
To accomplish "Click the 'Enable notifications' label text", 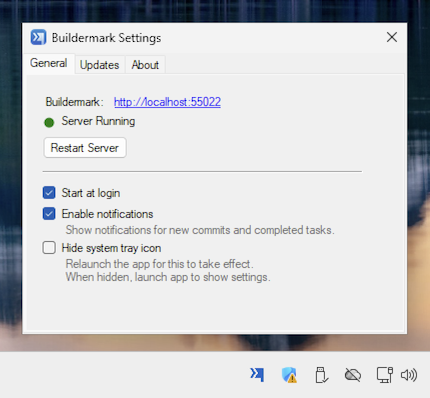I will point(107,214).
